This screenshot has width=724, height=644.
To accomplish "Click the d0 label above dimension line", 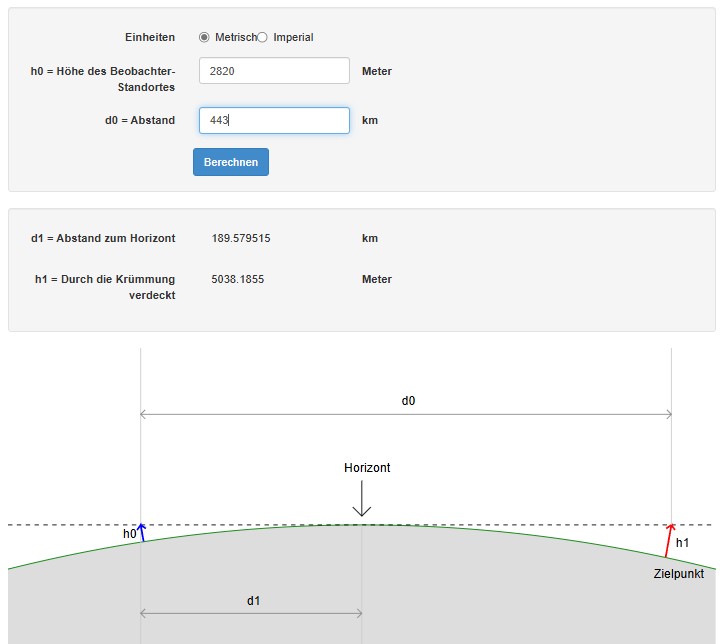I will pyautogui.click(x=408, y=400).
